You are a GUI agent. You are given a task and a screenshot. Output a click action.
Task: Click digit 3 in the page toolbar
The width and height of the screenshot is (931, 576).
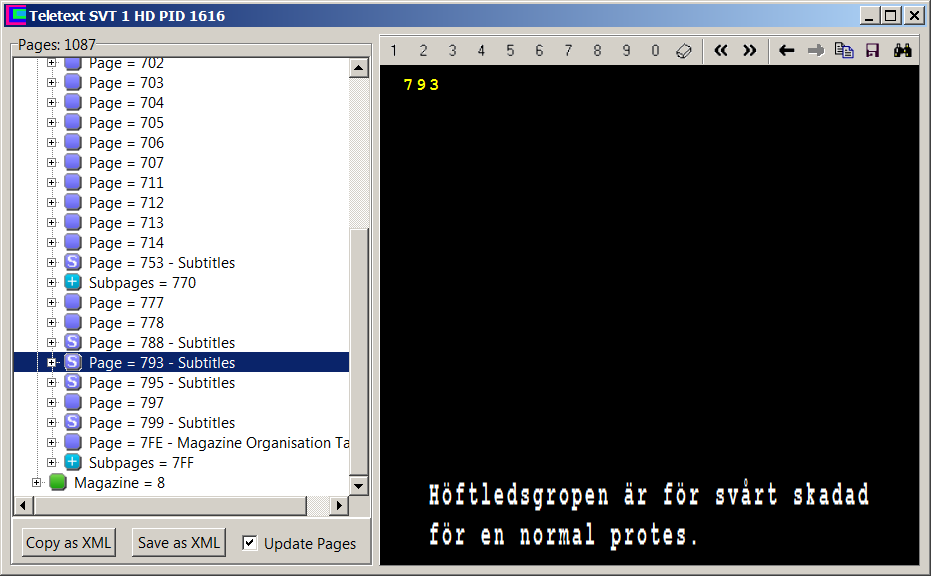point(452,50)
